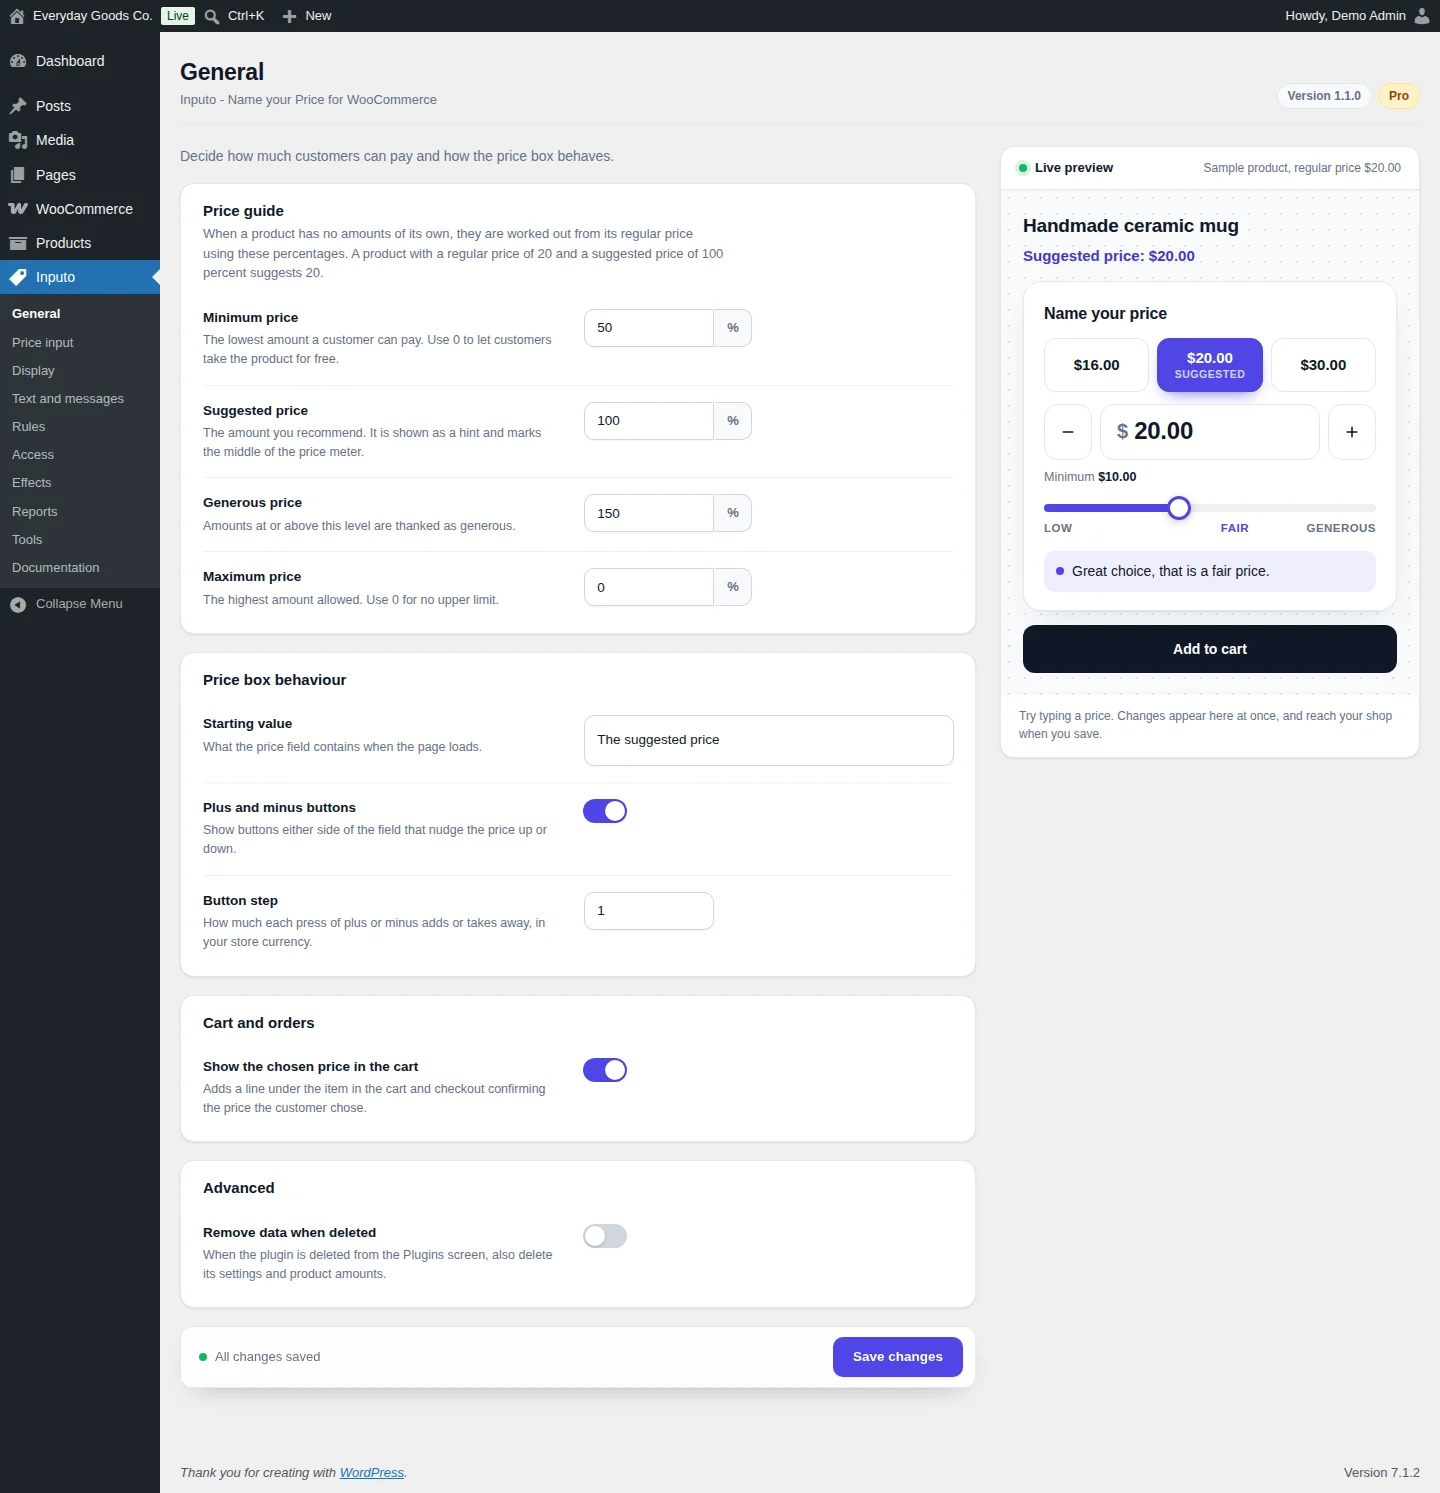Click the Demo Admin user avatar icon

[1422, 16]
